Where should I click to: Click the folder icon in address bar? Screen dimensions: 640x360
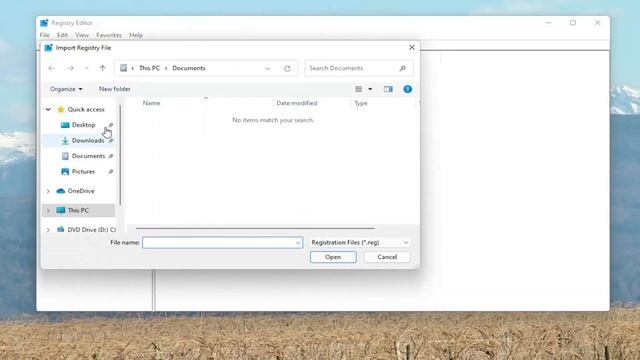pyautogui.click(x=123, y=68)
